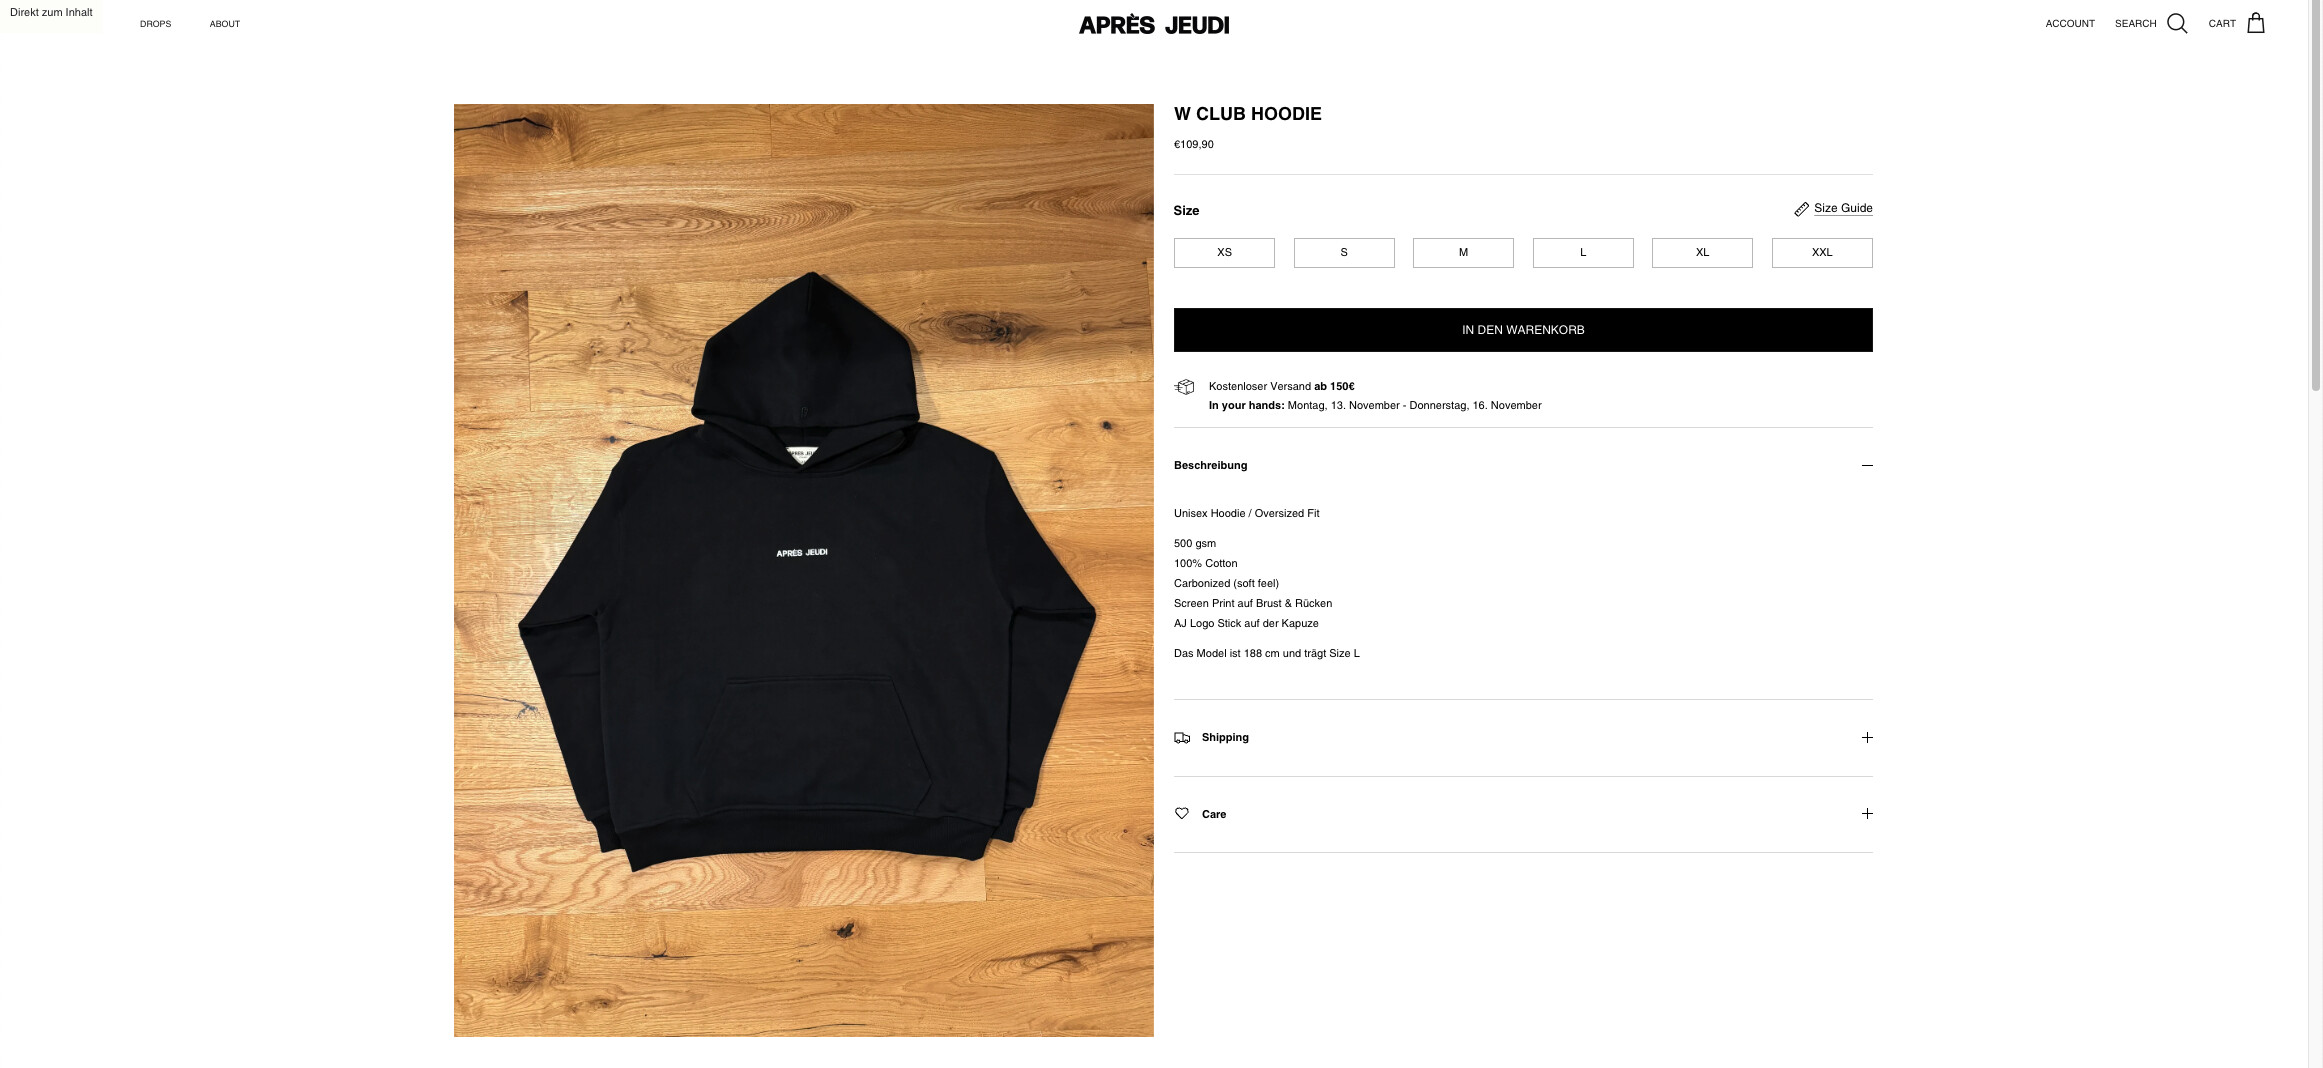The image size is (2323, 1068).
Task: Expand the Shipping section plus
Action: coord(1867,738)
